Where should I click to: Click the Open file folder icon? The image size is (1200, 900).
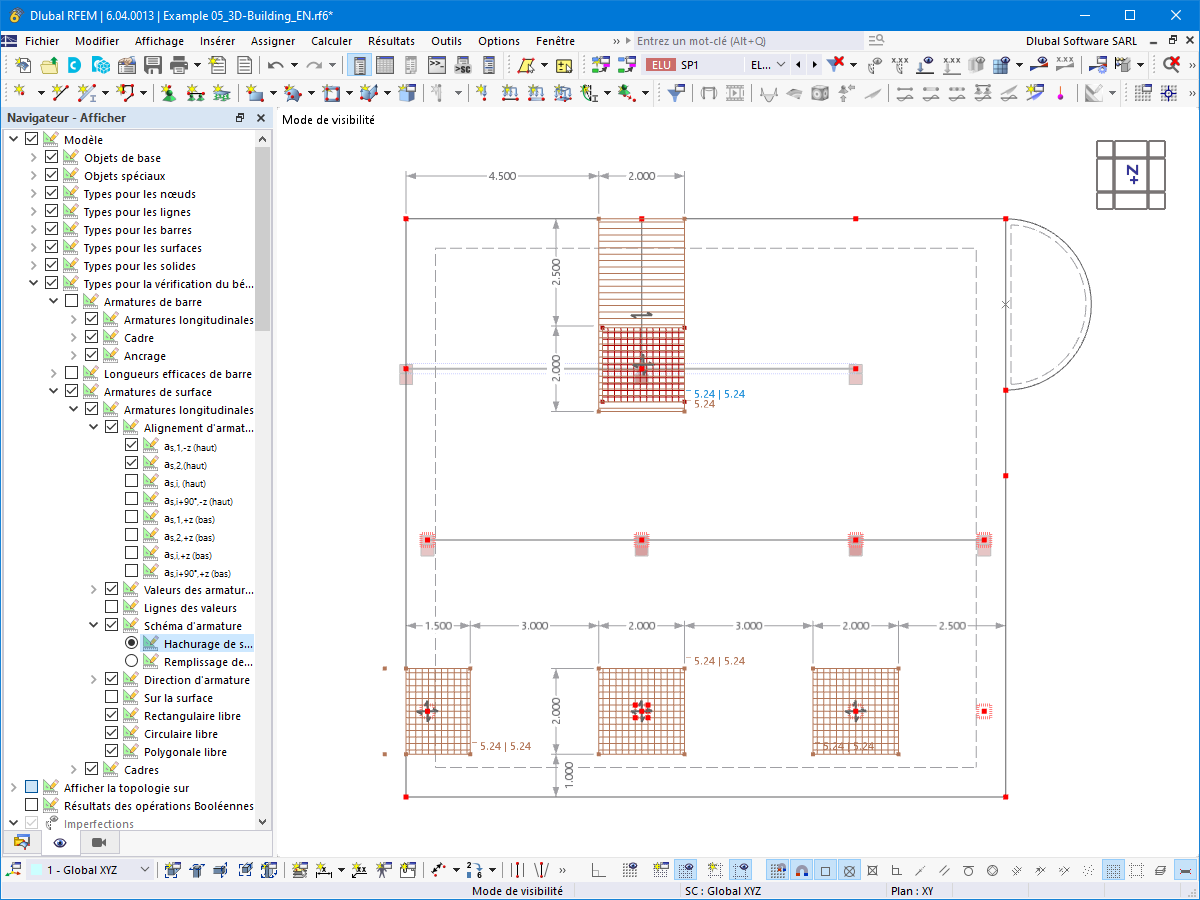(x=49, y=65)
